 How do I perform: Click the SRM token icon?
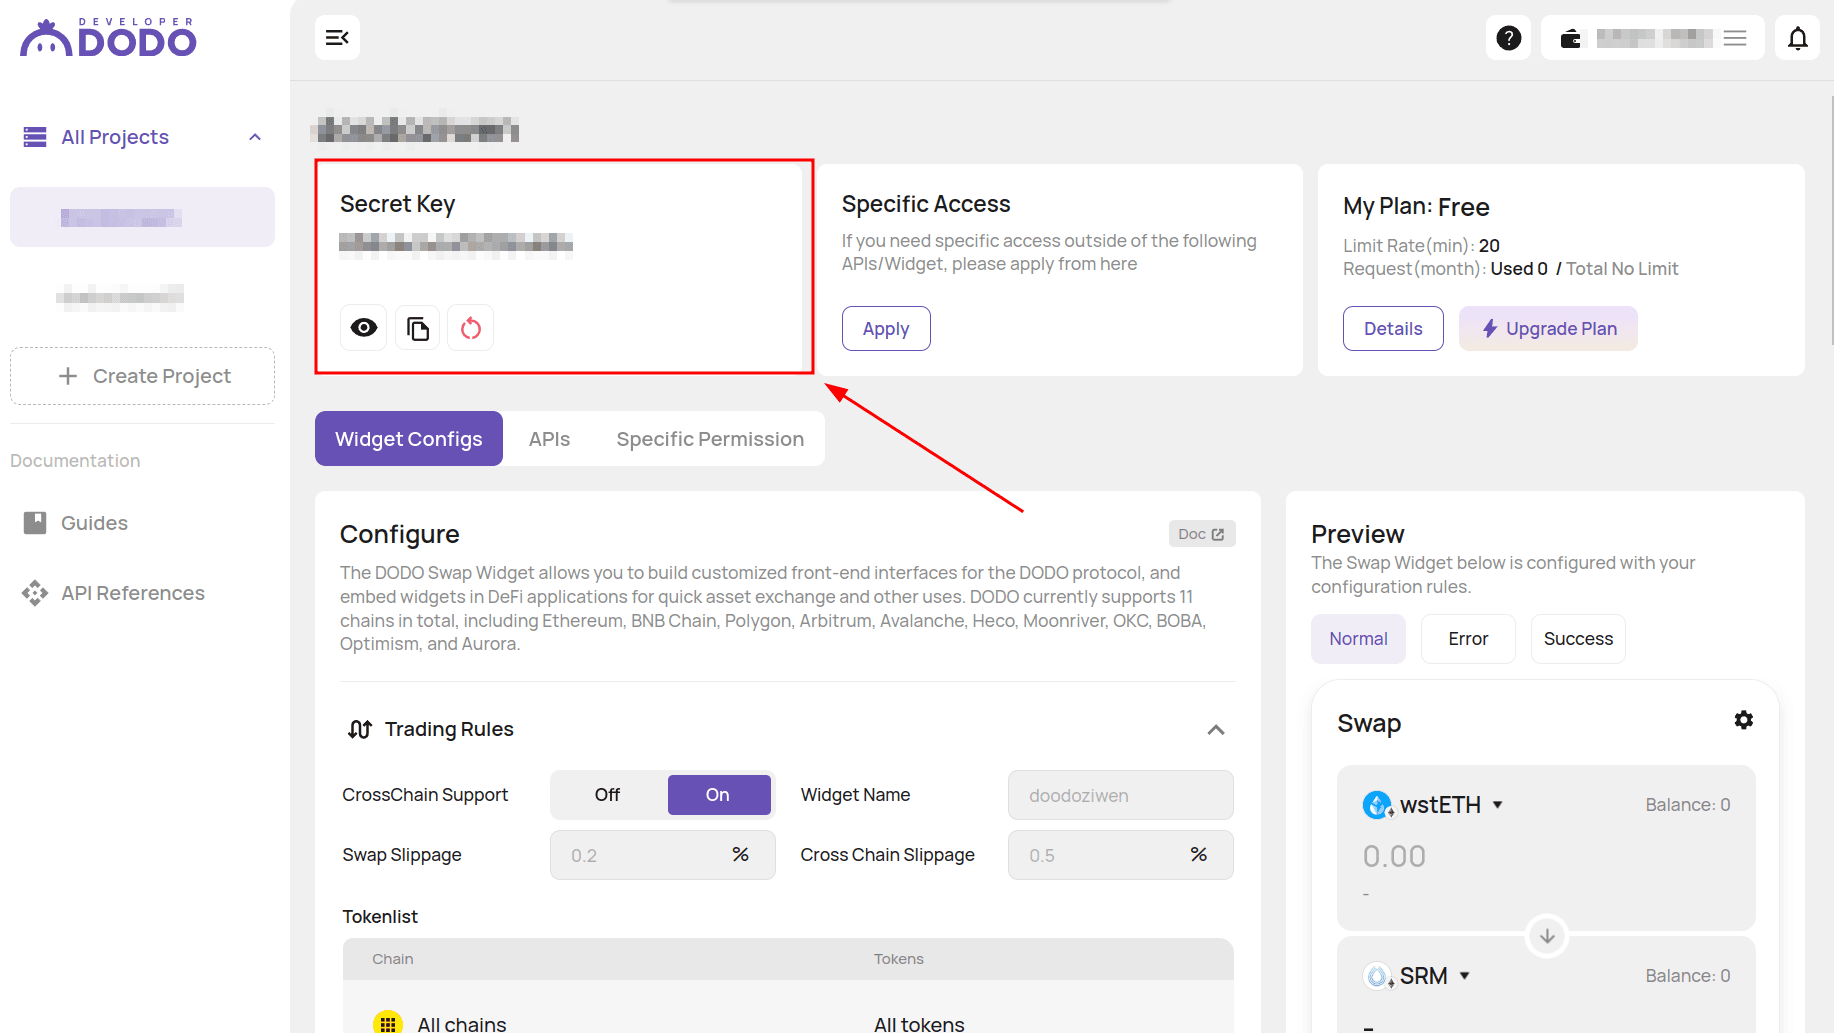[x=1378, y=975]
